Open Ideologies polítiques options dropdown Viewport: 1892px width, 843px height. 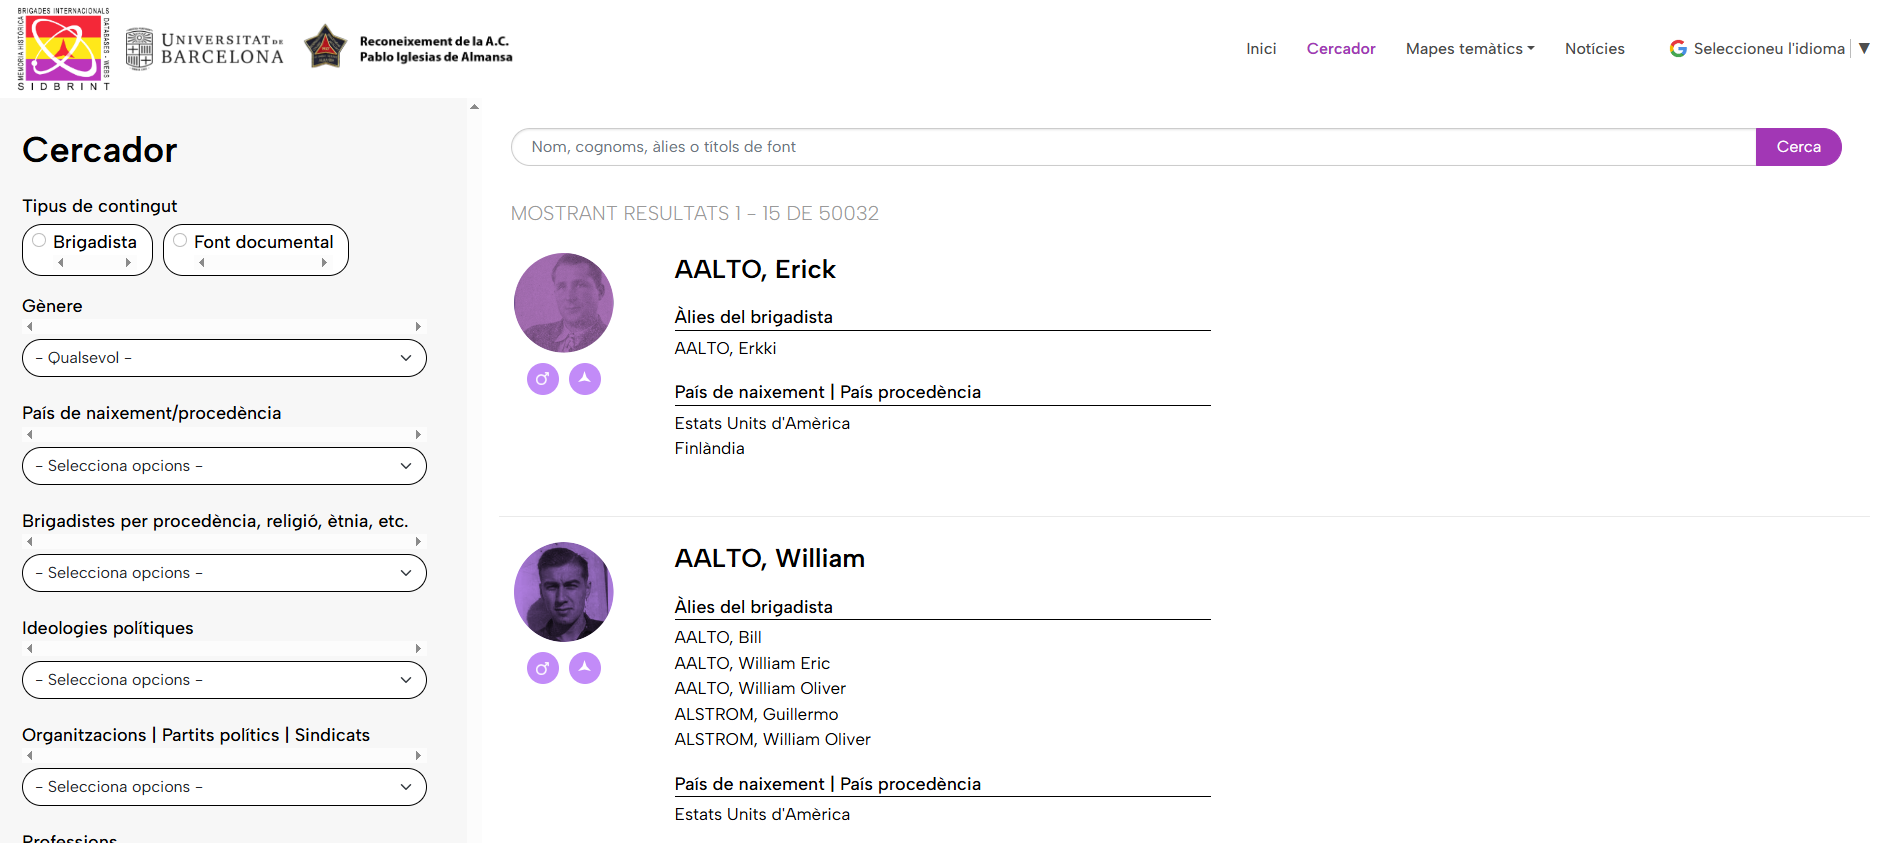point(224,680)
